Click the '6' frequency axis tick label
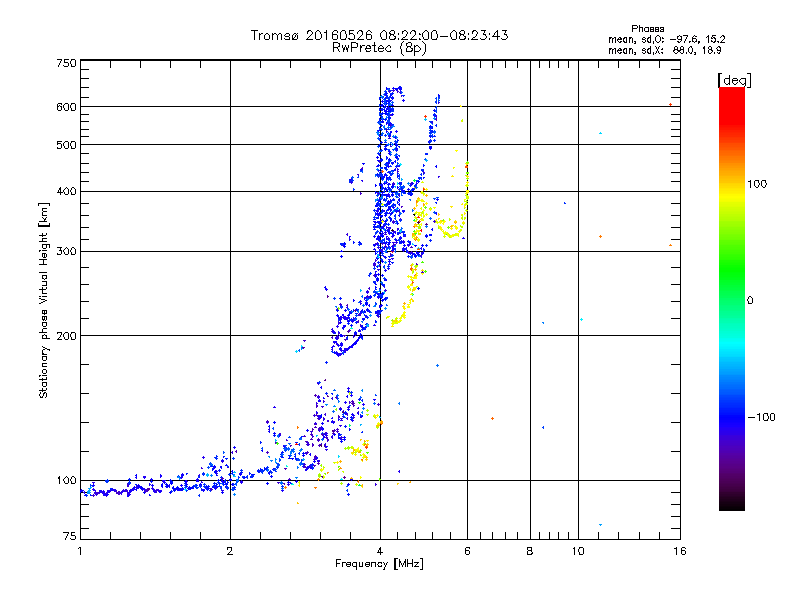800x600 pixels. (467, 551)
